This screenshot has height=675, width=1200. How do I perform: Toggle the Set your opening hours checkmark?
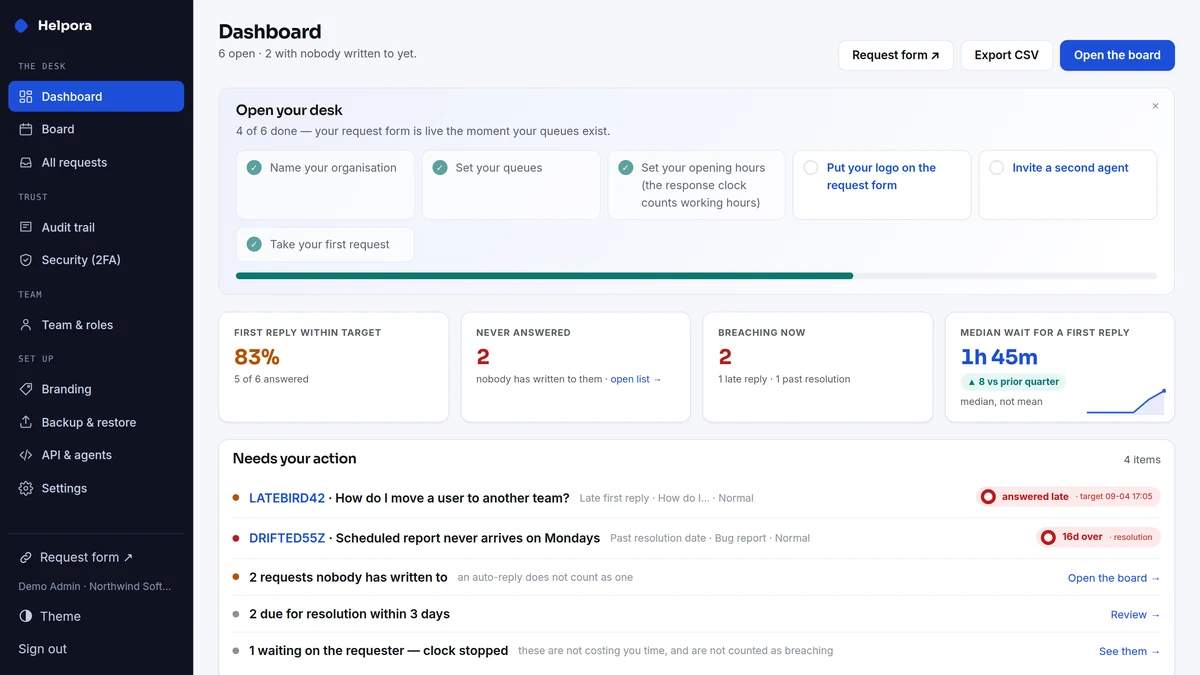tap(626, 168)
